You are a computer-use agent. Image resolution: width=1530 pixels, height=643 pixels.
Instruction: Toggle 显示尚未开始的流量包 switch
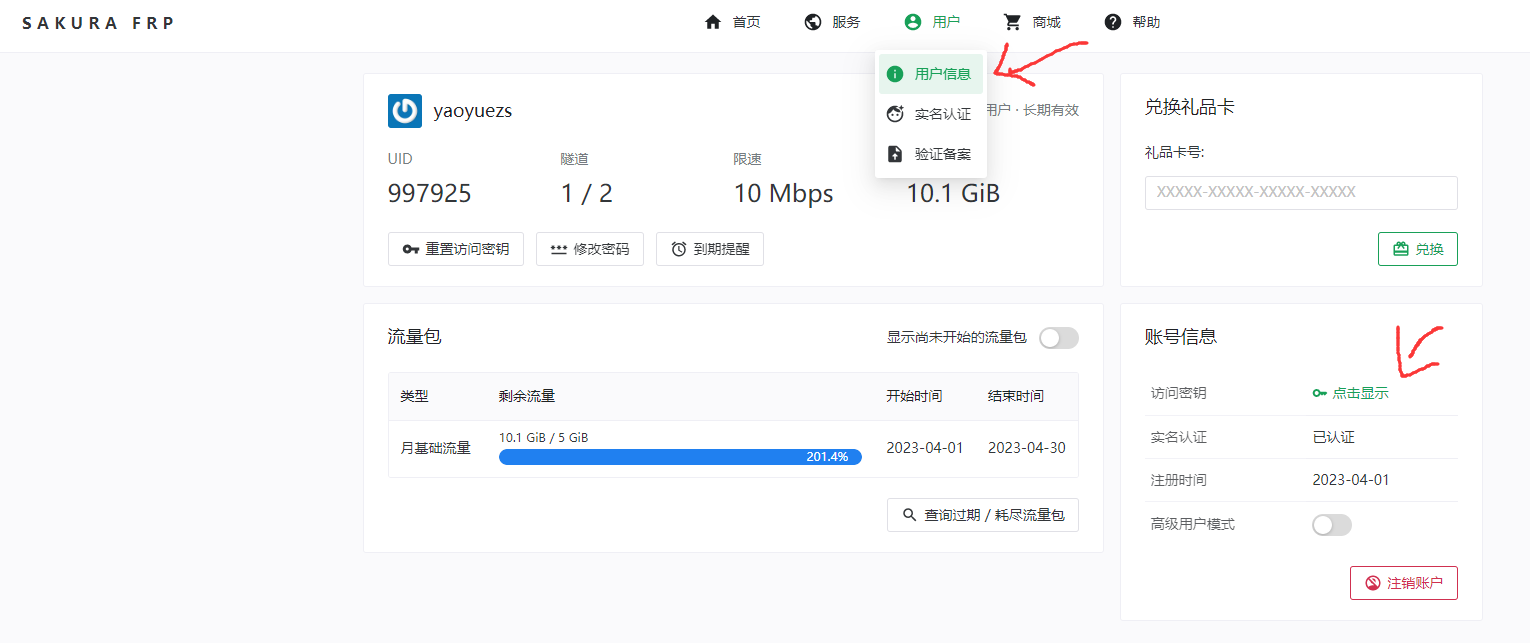1059,338
